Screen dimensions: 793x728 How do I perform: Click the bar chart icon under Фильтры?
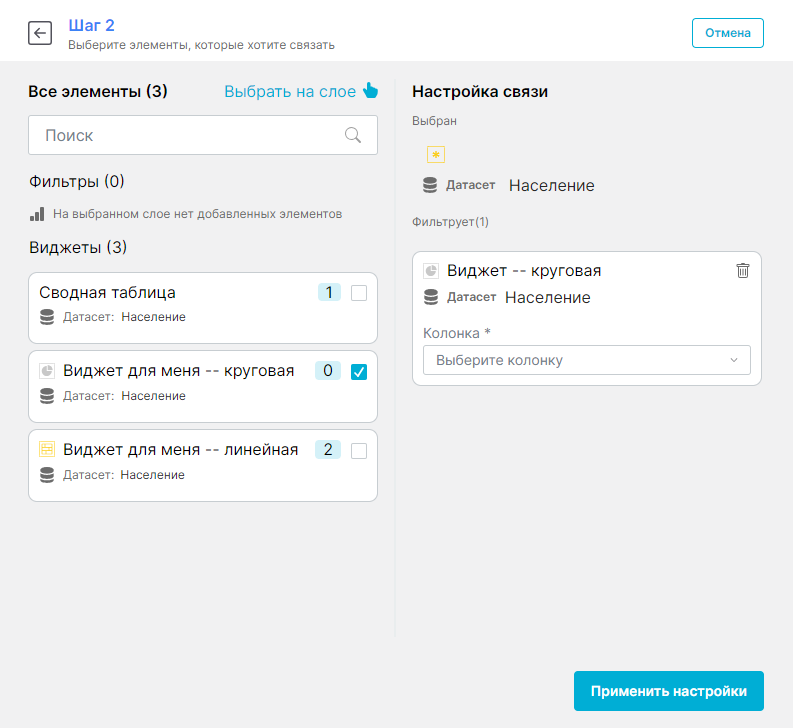click(x=37, y=213)
